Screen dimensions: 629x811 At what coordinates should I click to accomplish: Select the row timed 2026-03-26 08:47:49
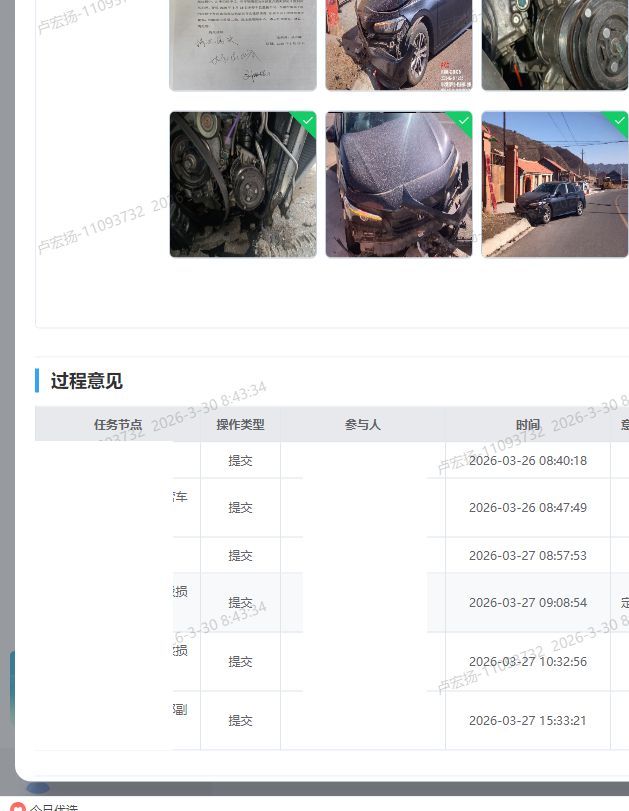click(527, 508)
